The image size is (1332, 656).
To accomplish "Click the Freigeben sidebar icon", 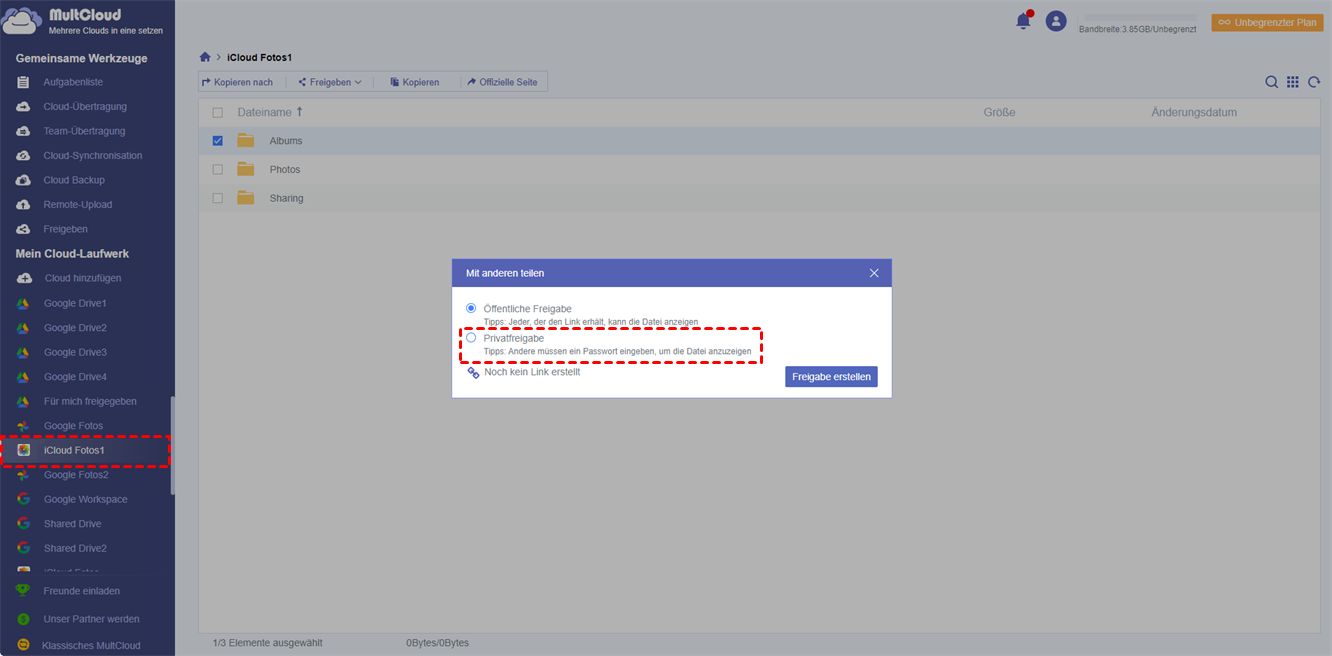I will (x=23, y=229).
